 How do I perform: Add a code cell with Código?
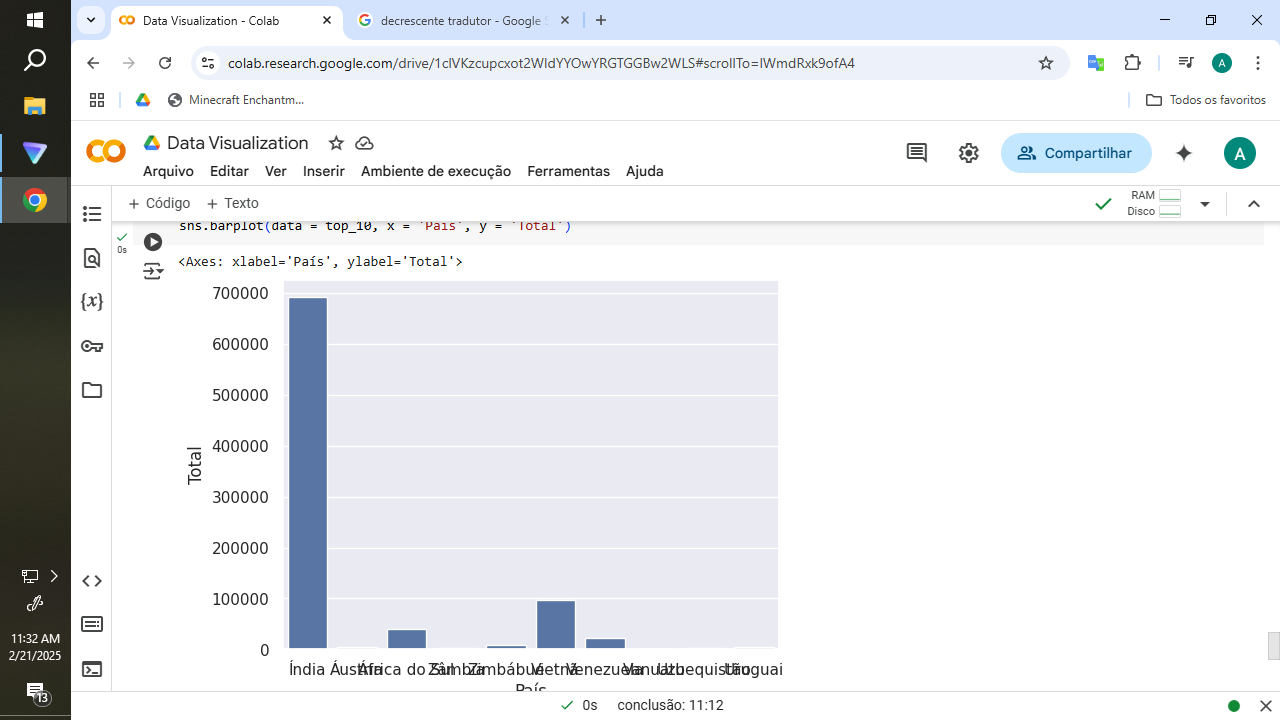[159, 203]
